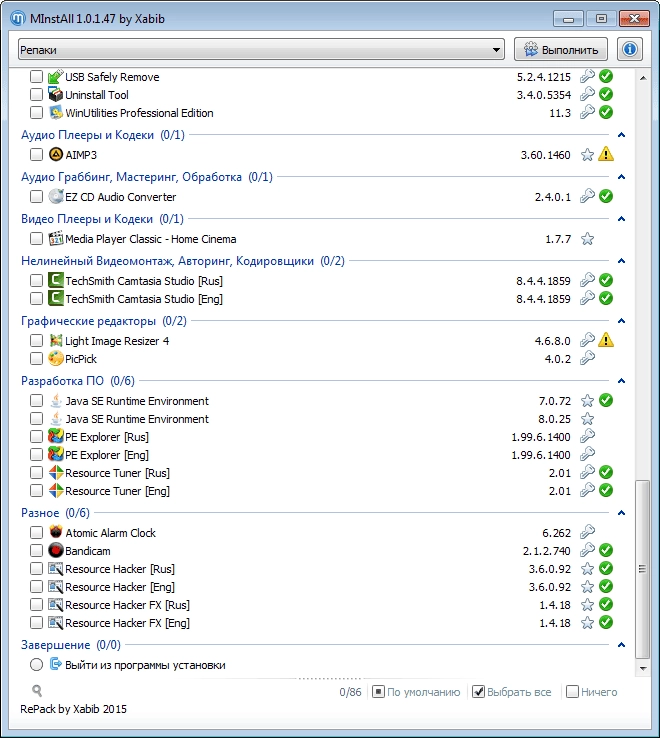Click the Resource Hacker [Rus] icon
Image resolution: width=660 pixels, height=738 pixels.
[56, 569]
